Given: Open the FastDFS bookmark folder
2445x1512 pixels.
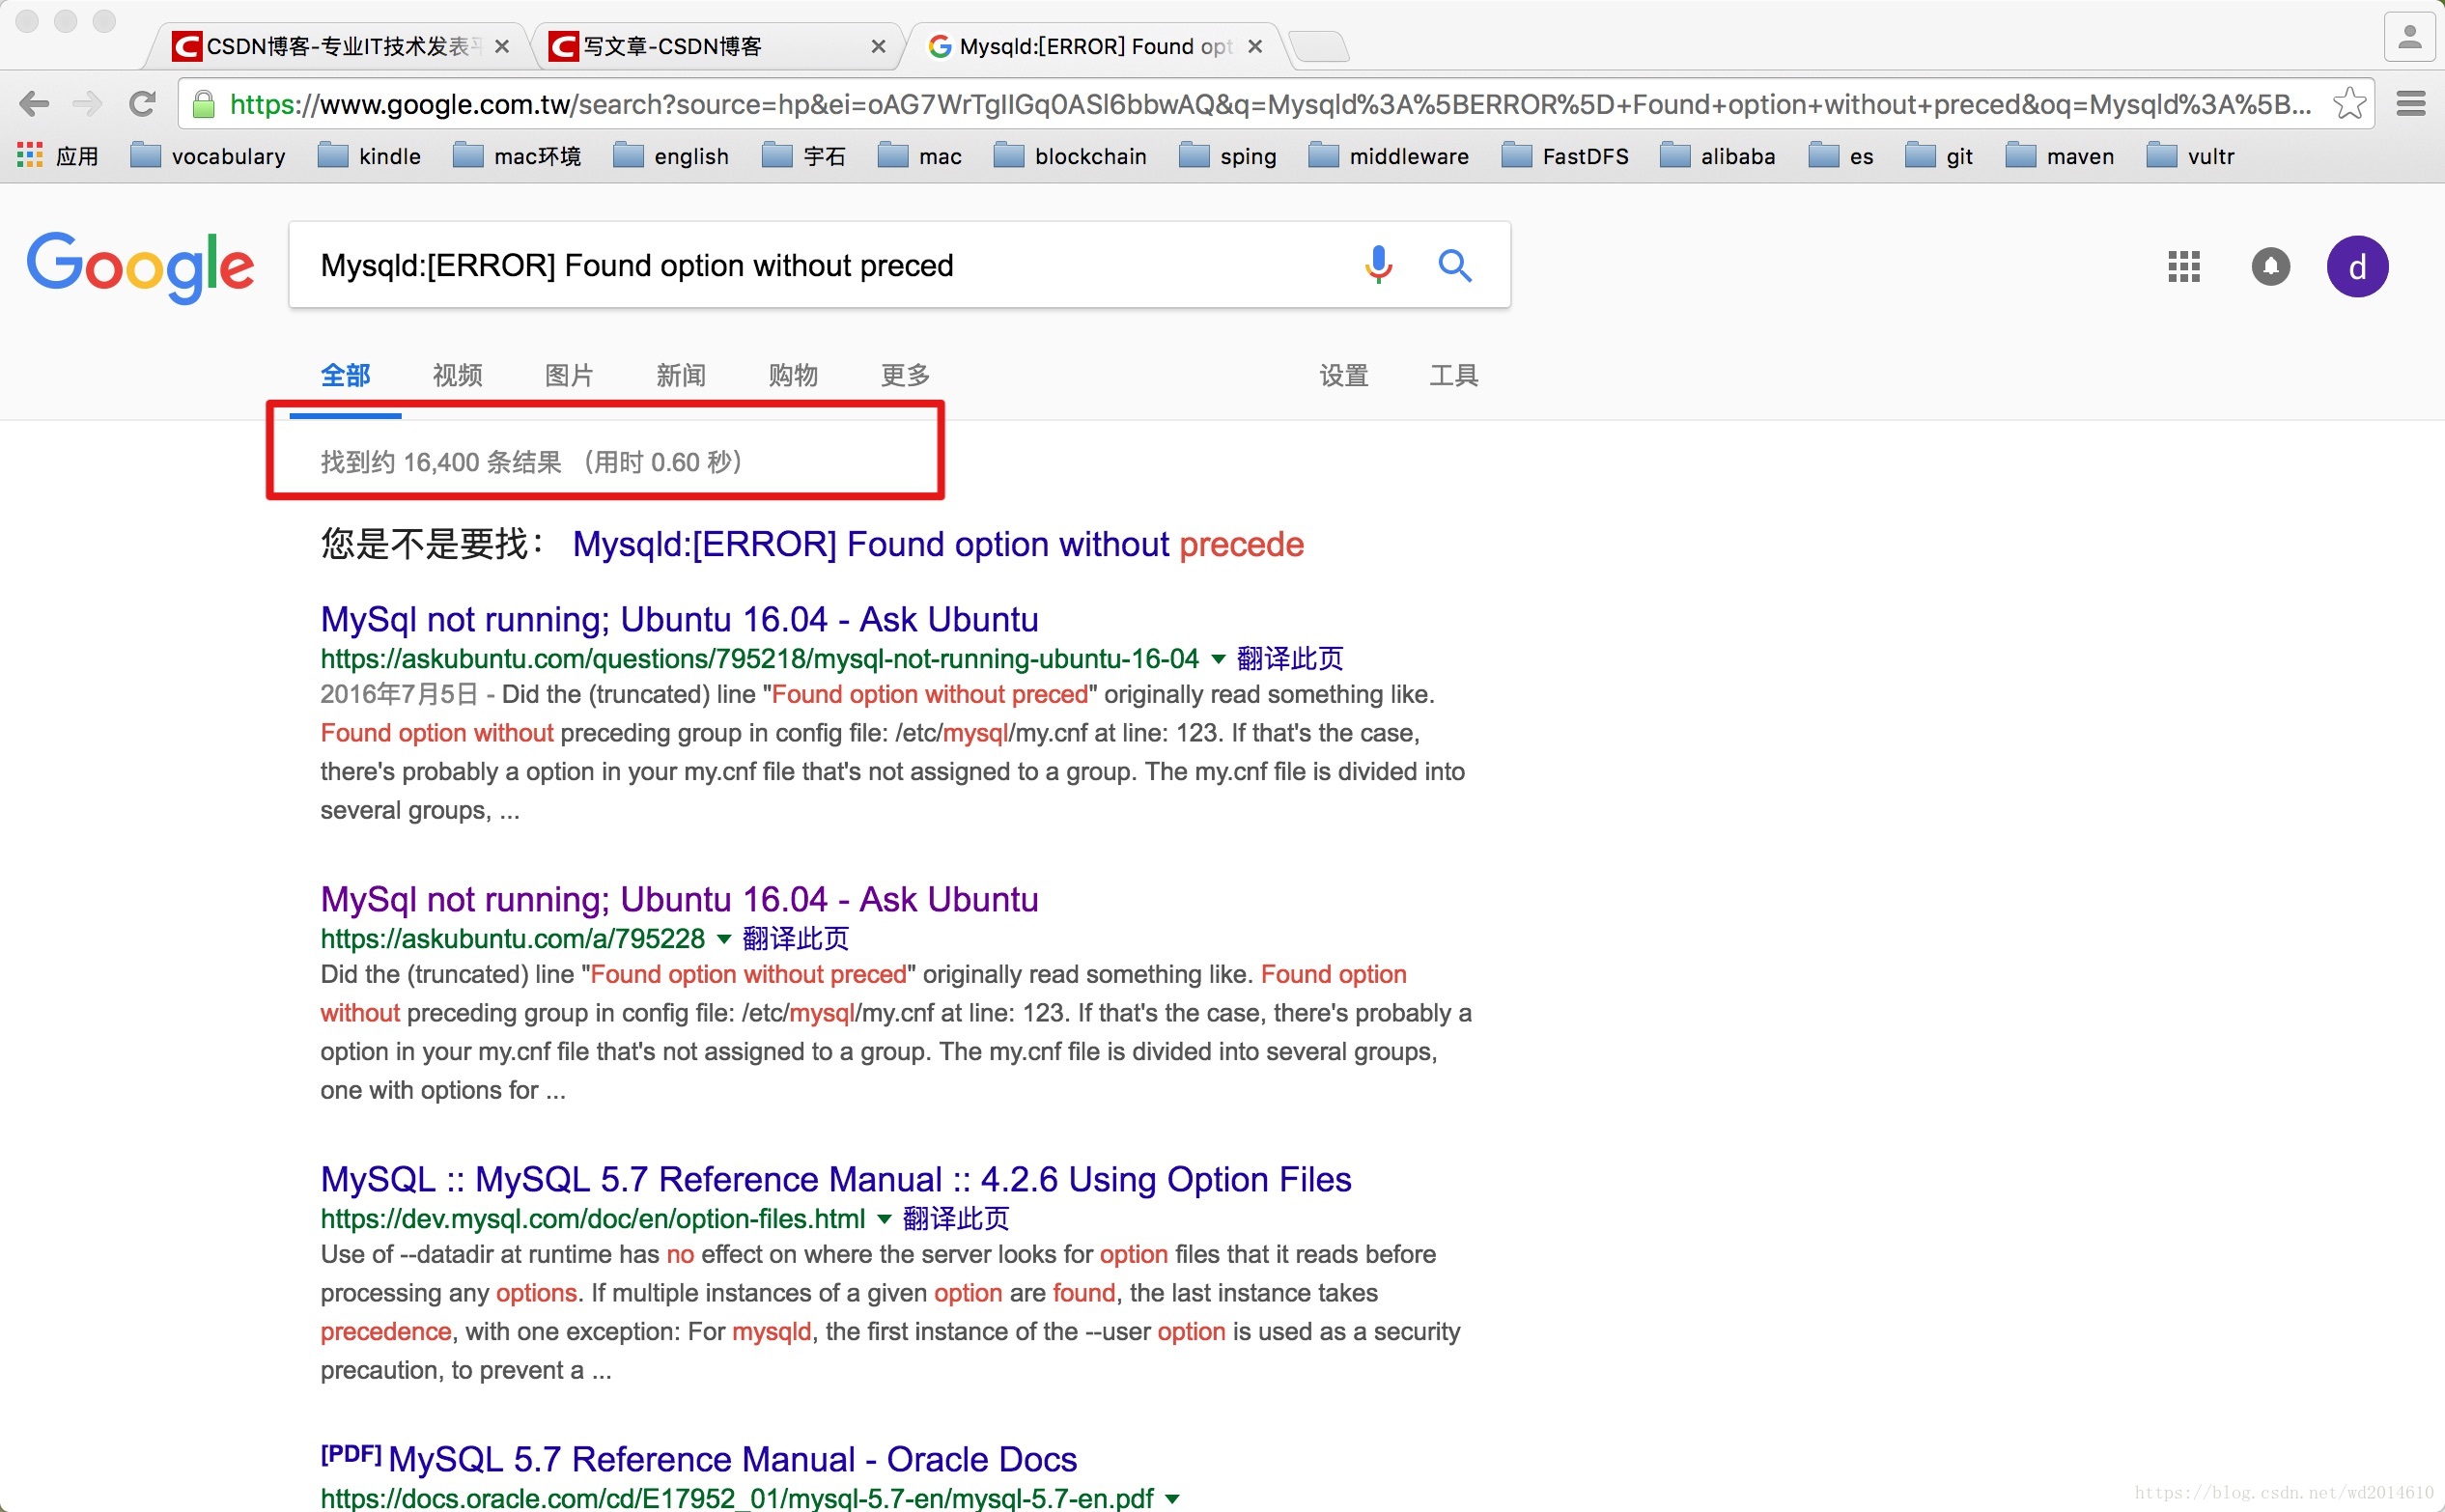Looking at the screenshot, I should point(1565,156).
